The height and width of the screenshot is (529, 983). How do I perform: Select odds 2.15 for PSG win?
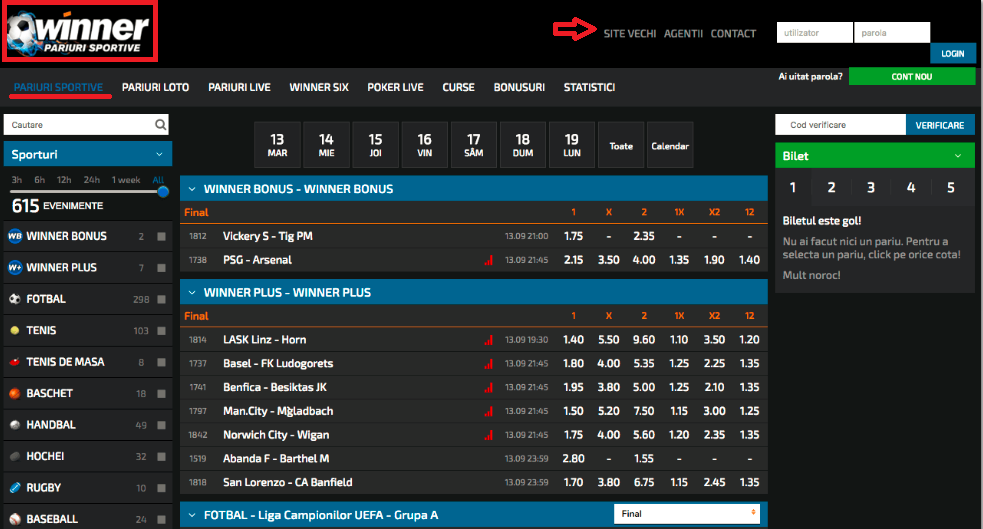pyautogui.click(x=573, y=260)
